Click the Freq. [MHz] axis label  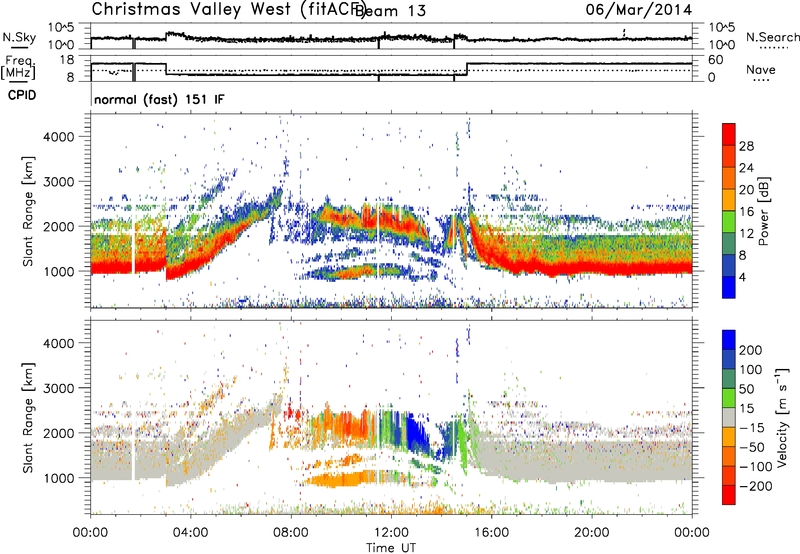pos(18,67)
